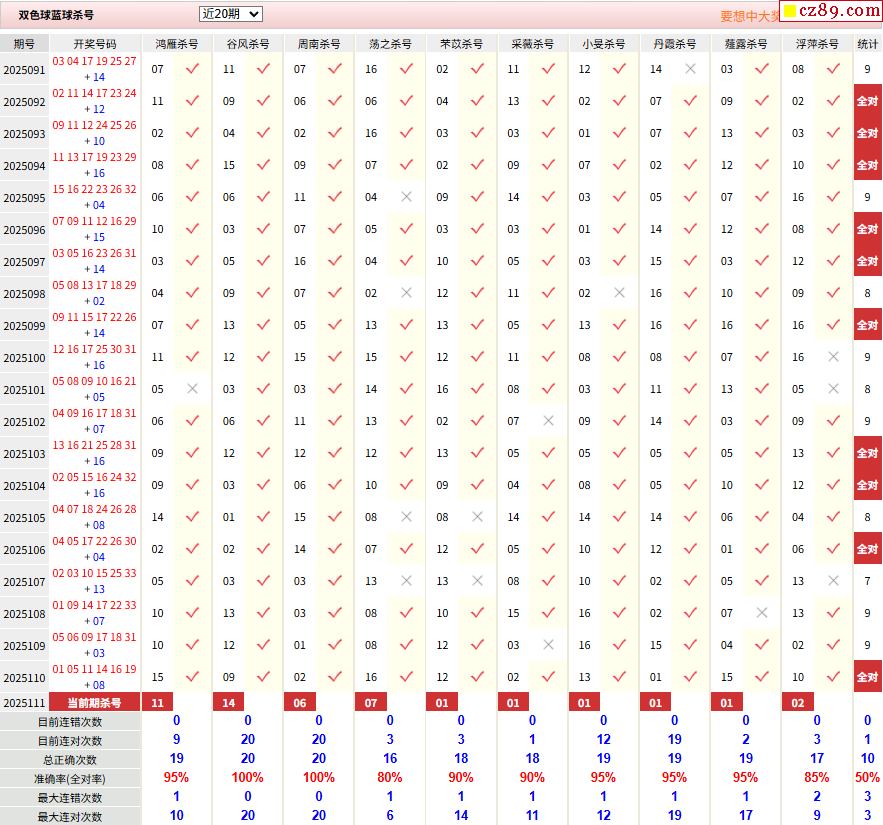Open the 近20期 period dropdown
This screenshot has height=825, width=883.
[x=231, y=14]
